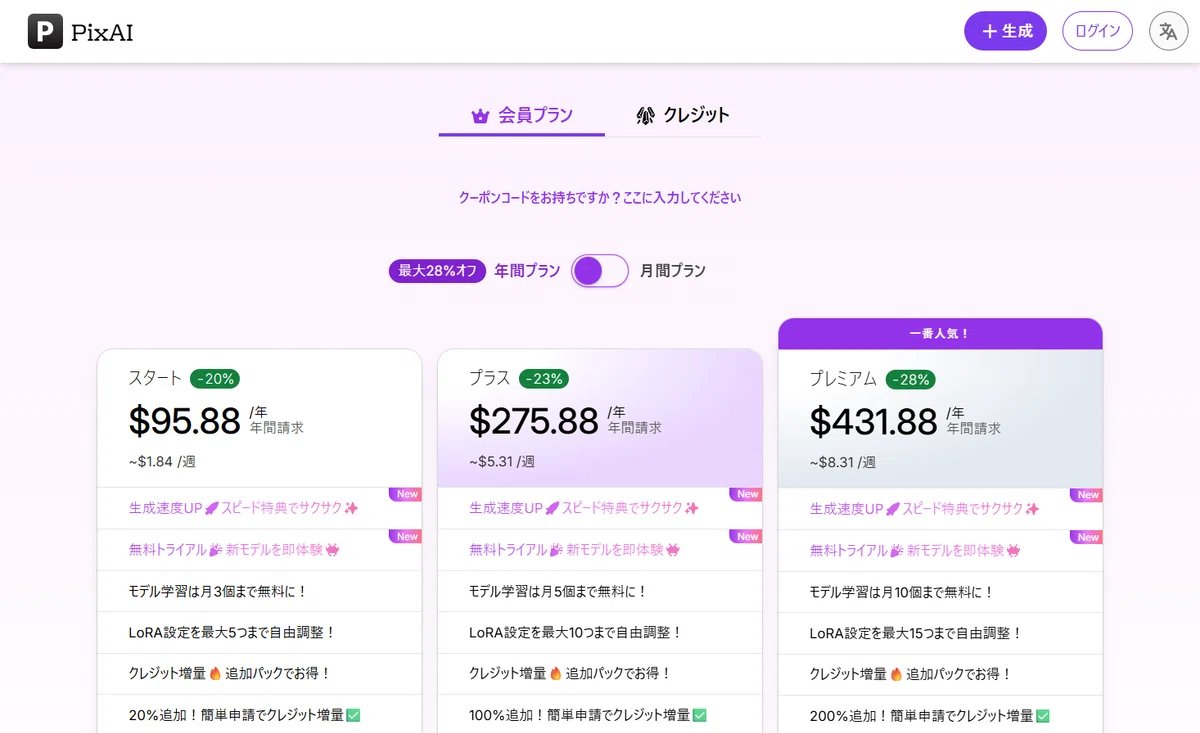Click 無料トライアル feature in プレミアム card
Viewport: 1200px width, 733px height.
[915, 550]
